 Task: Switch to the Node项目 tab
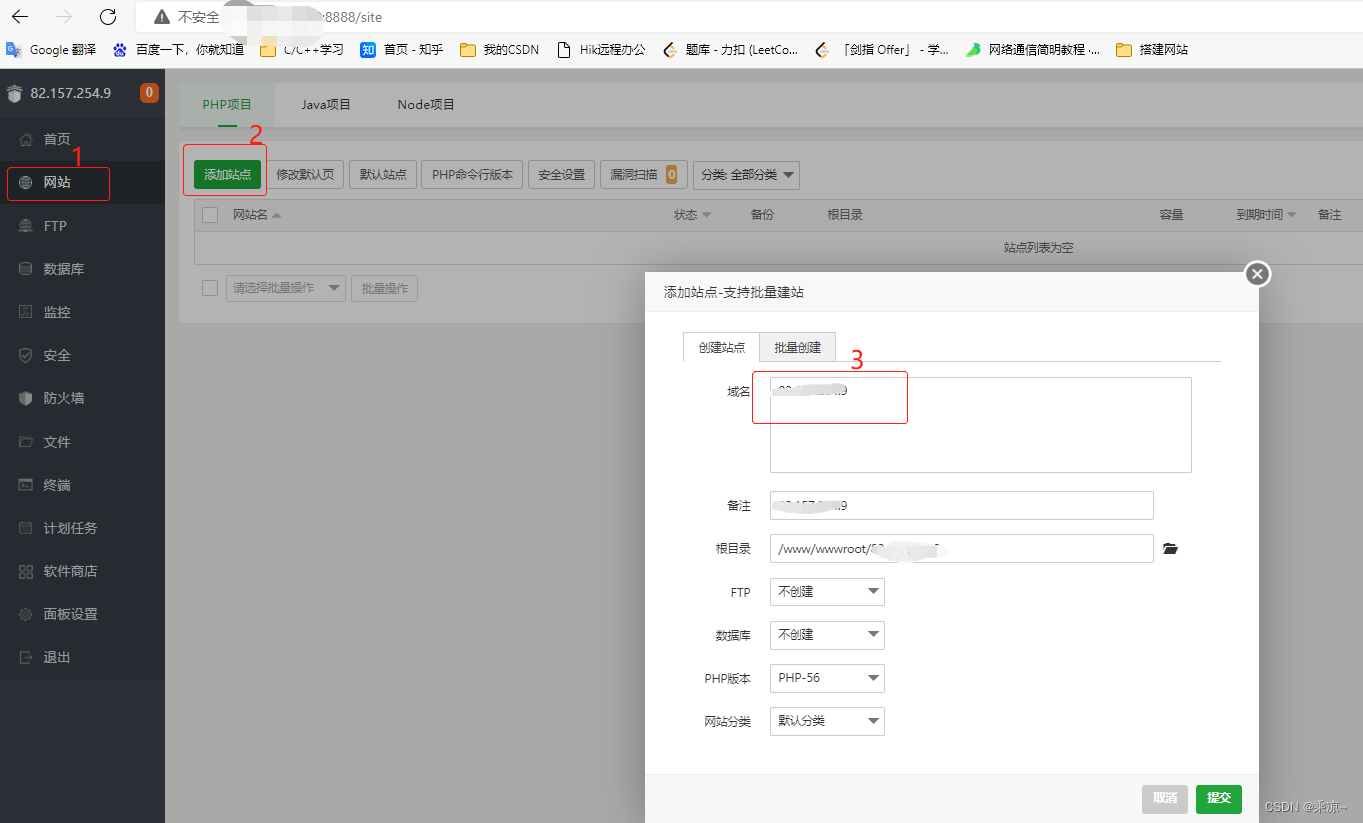point(426,104)
